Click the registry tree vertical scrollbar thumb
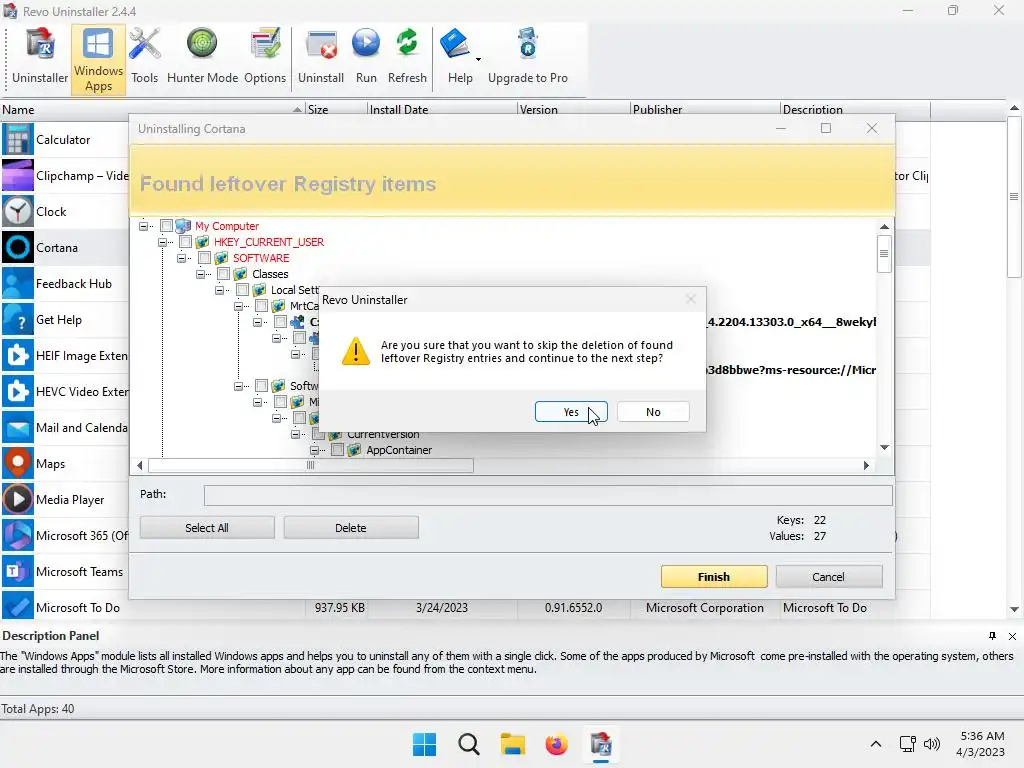The width and height of the screenshot is (1024, 768). pyautogui.click(x=884, y=253)
